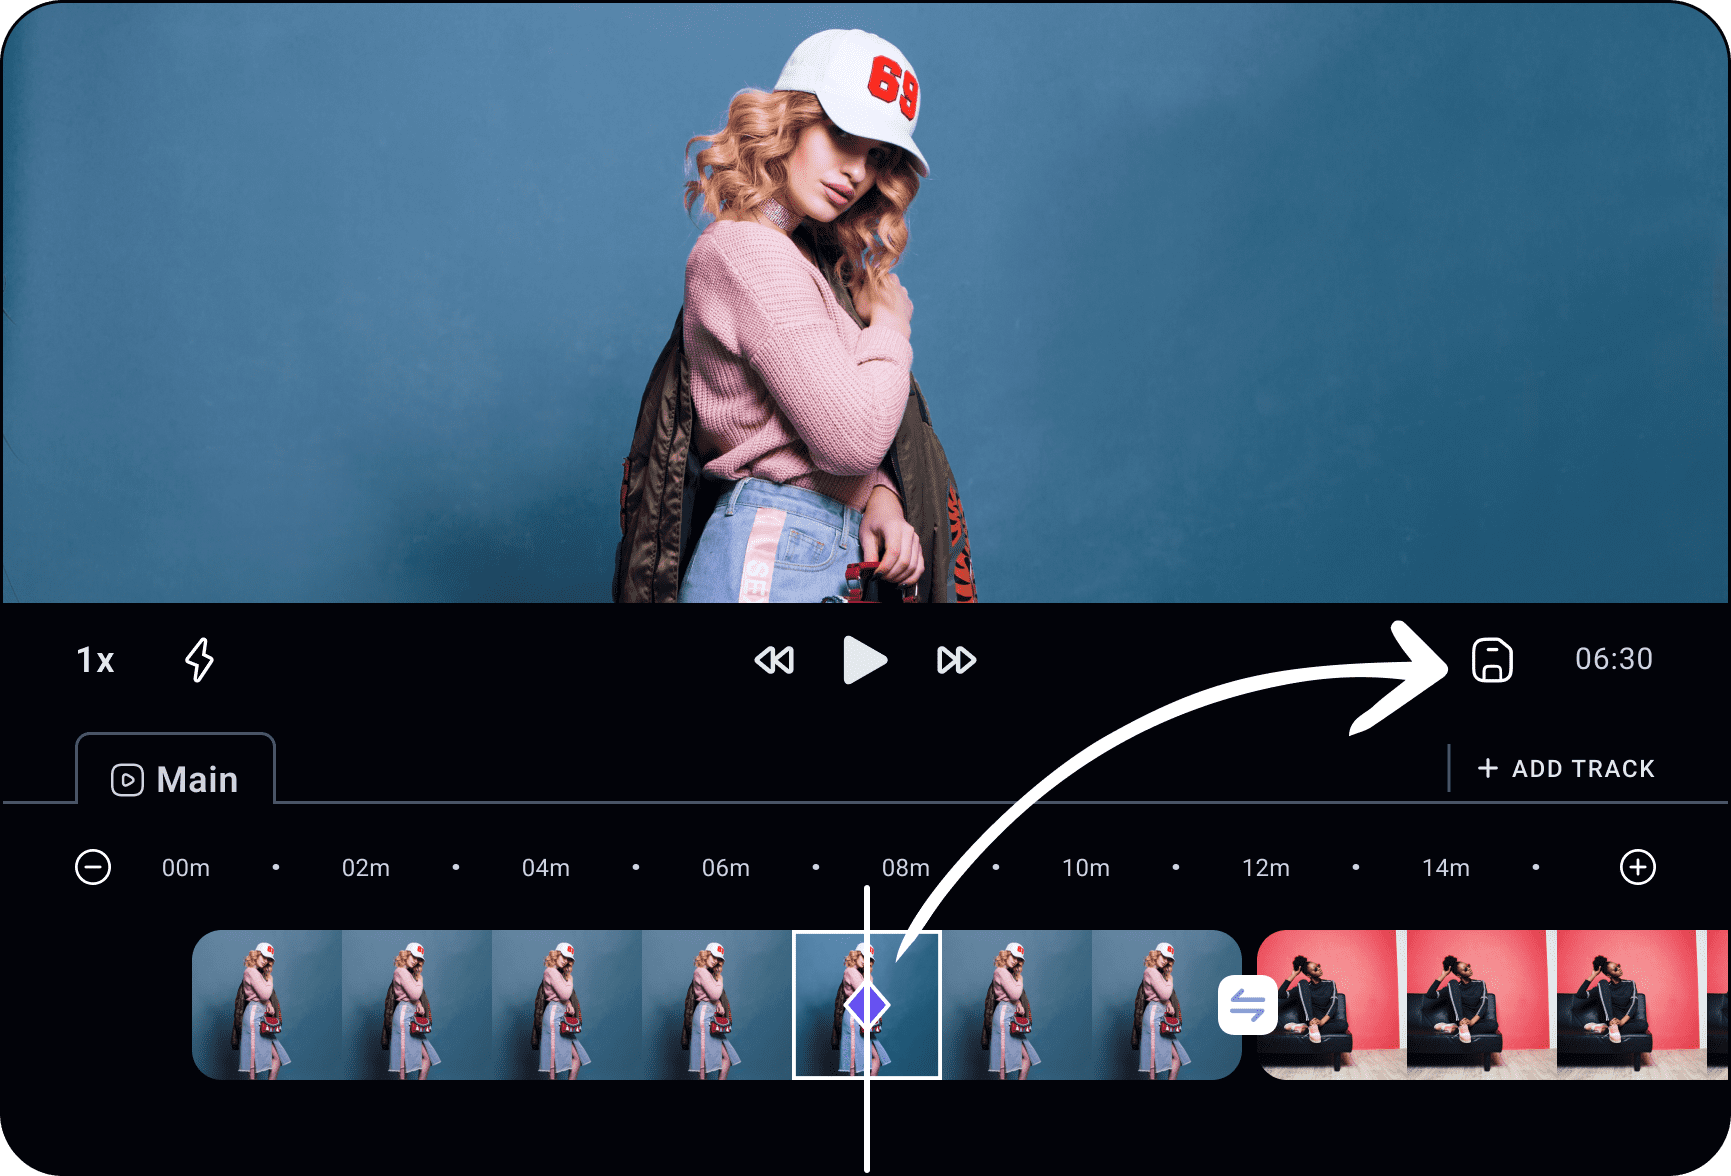
Task: Click the 14m mark on timeline ruler
Action: click(x=1446, y=868)
